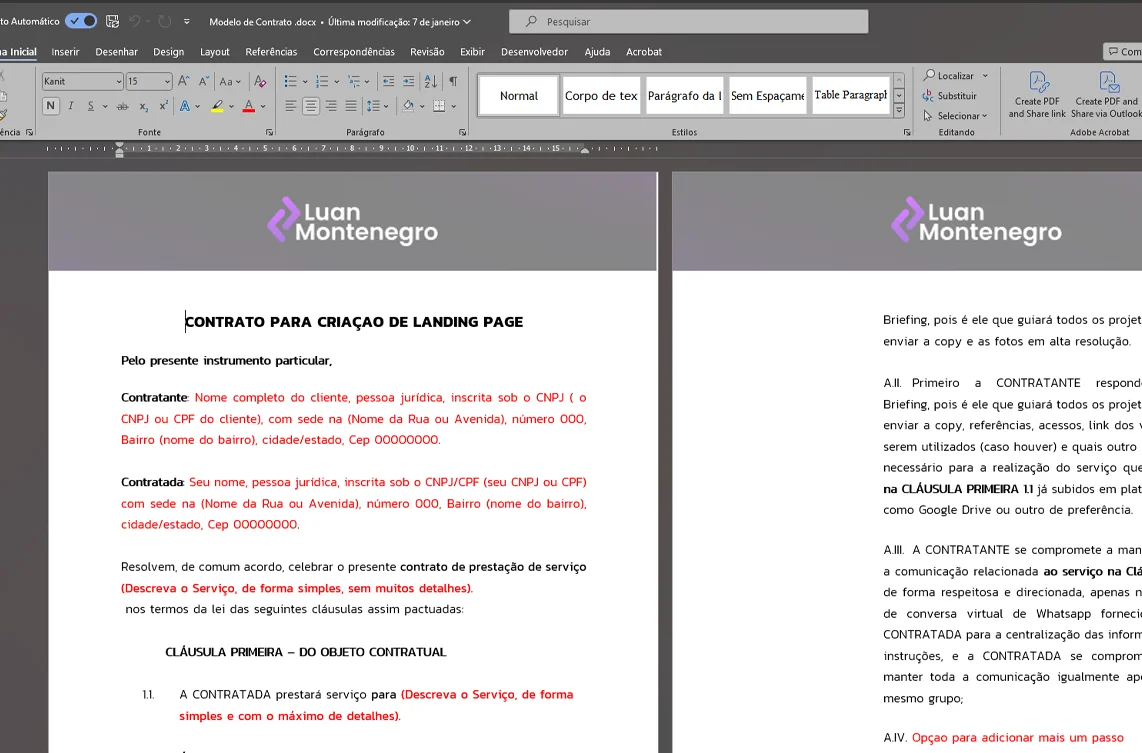Apply red font color swatch
Image resolution: width=1142 pixels, height=753 pixels.
pyautogui.click(x=249, y=106)
